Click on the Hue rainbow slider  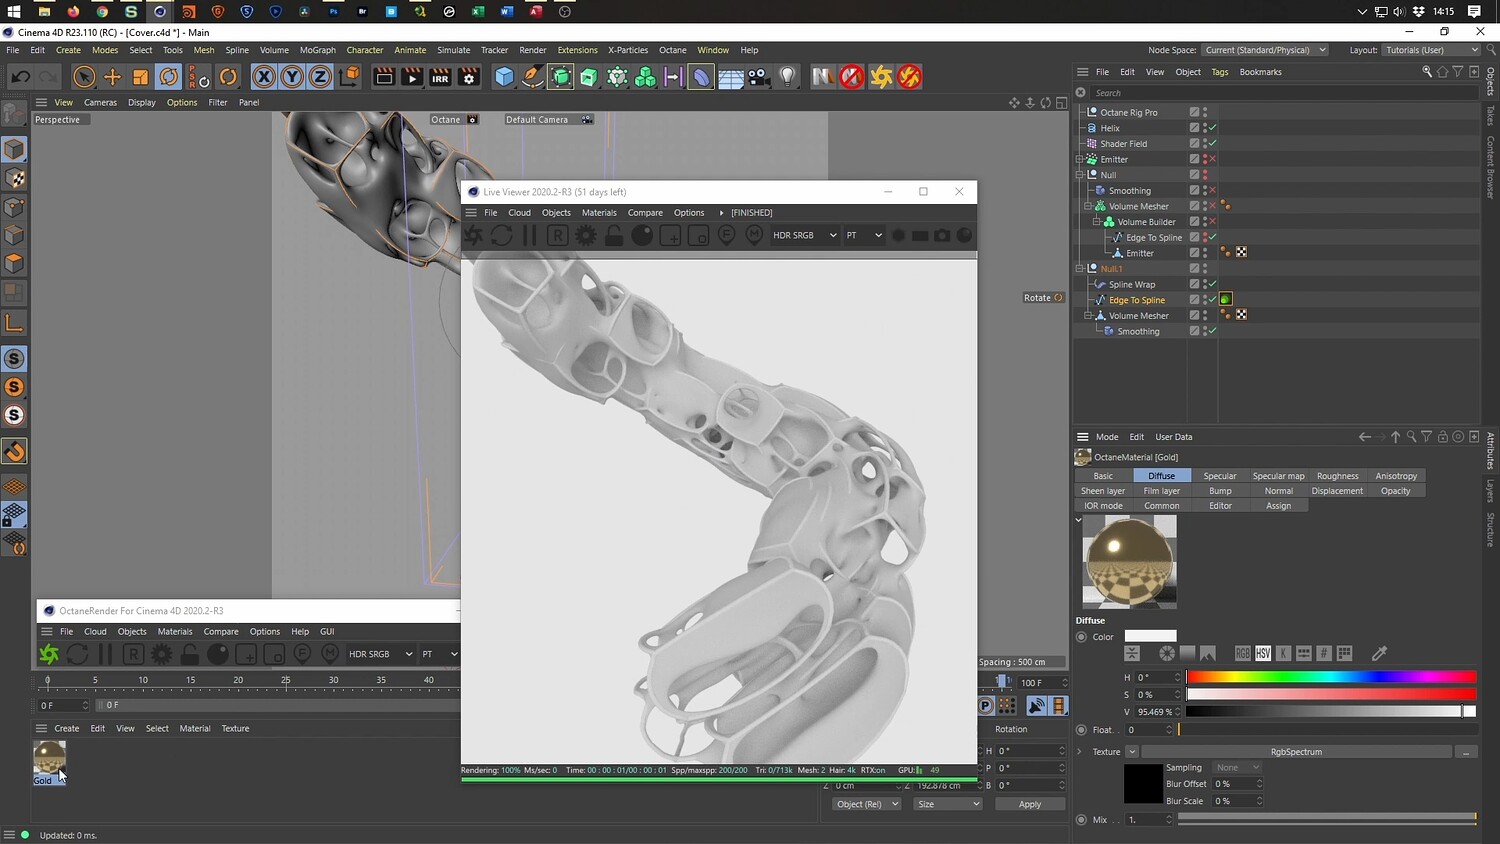(1331, 677)
